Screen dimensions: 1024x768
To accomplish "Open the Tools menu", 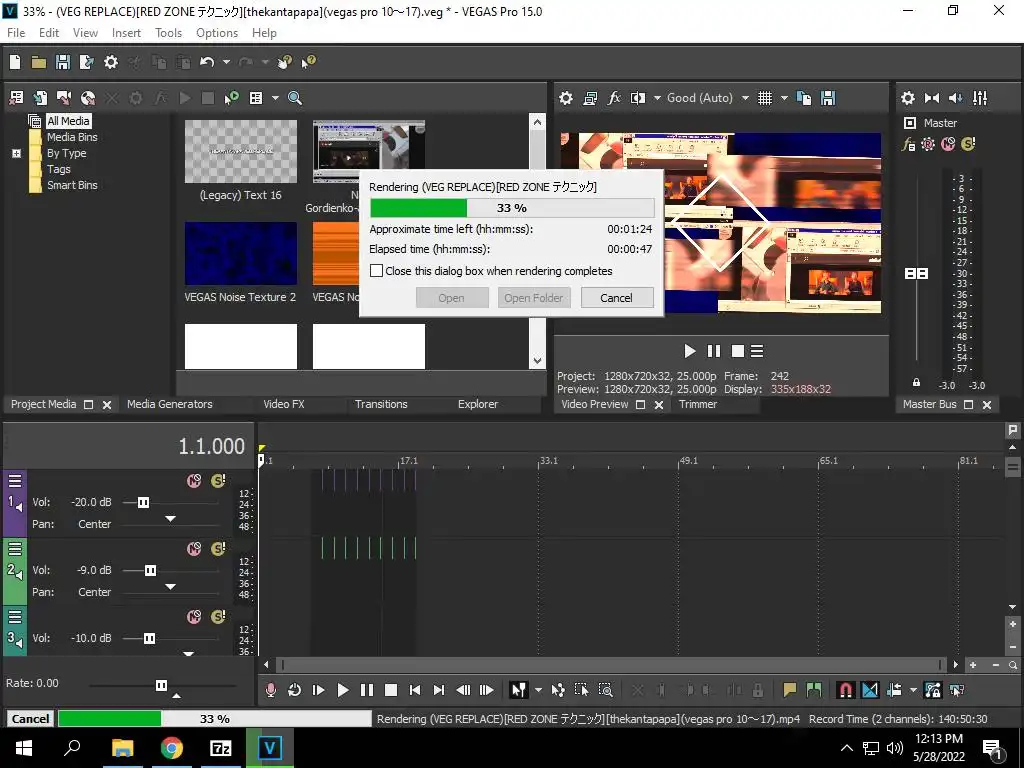I will point(168,33).
